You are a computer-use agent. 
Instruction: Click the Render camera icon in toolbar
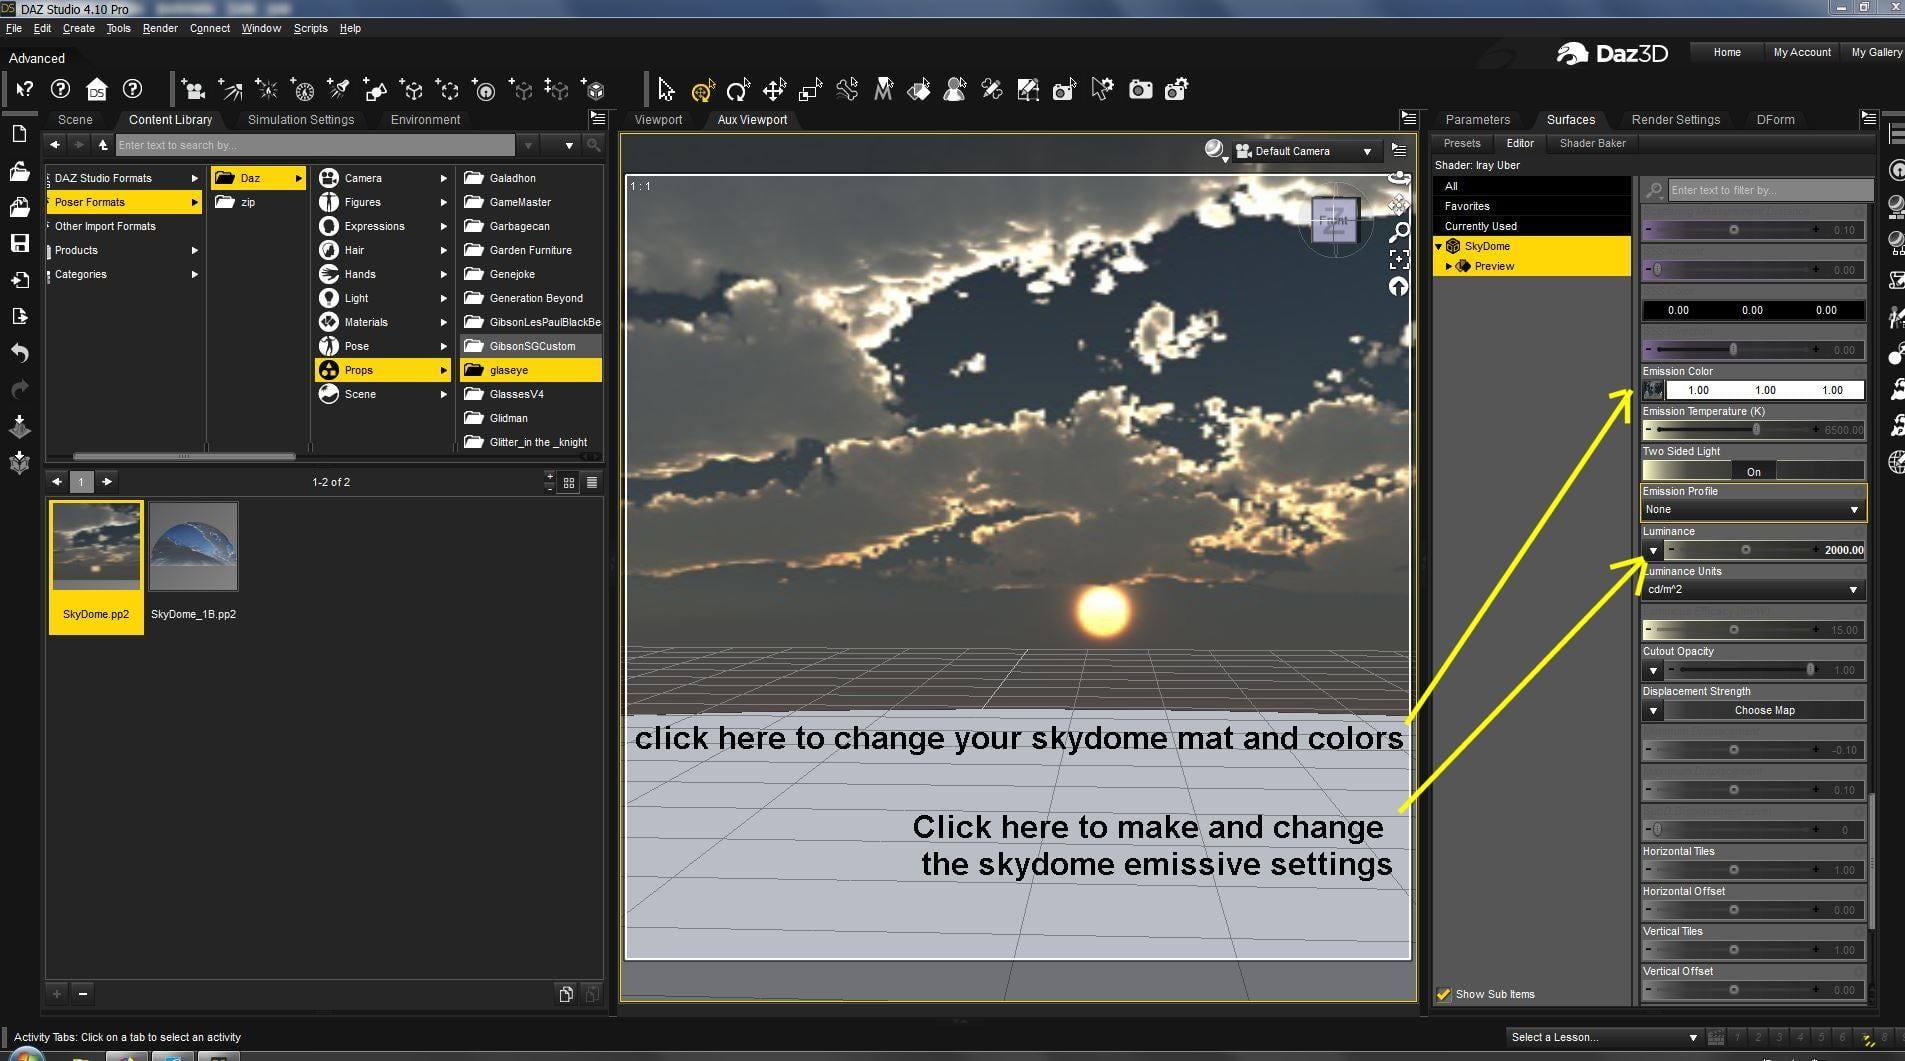[x=1140, y=90]
